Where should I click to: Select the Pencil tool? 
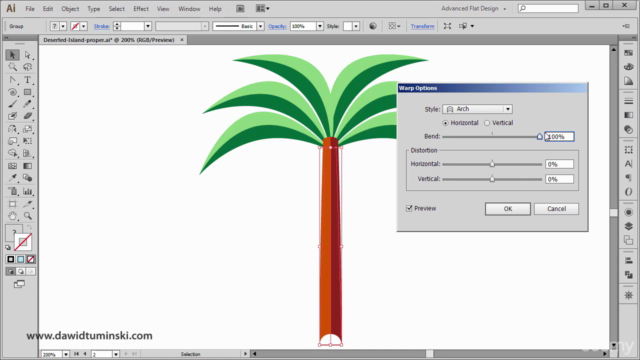coord(27,104)
